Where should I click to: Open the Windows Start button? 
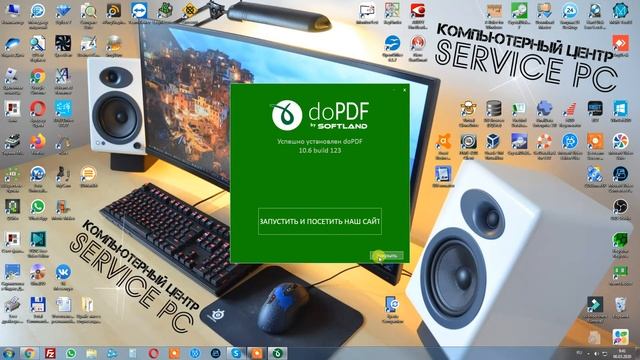point(9,353)
